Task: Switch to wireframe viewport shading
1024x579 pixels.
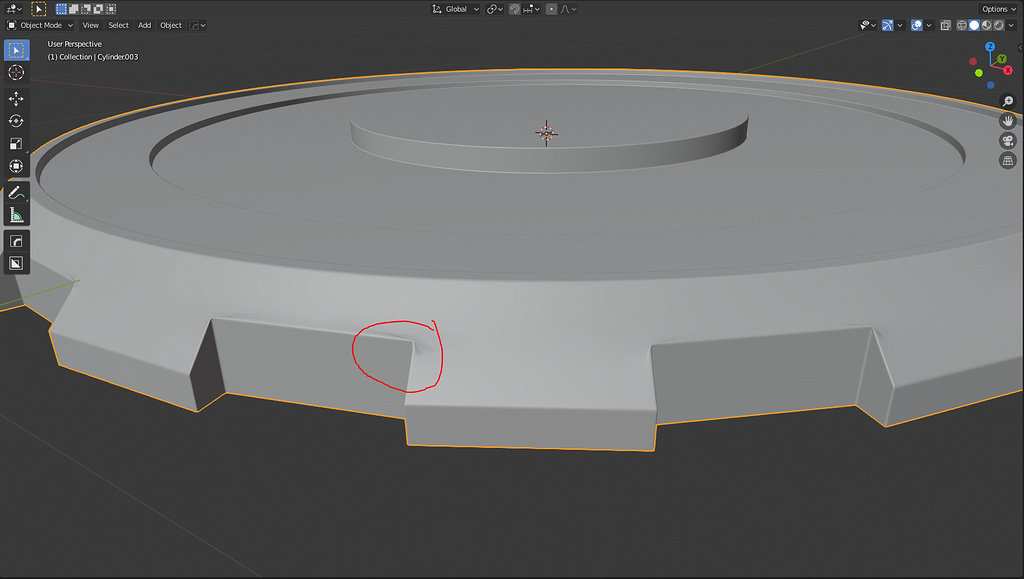Action: point(962,25)
